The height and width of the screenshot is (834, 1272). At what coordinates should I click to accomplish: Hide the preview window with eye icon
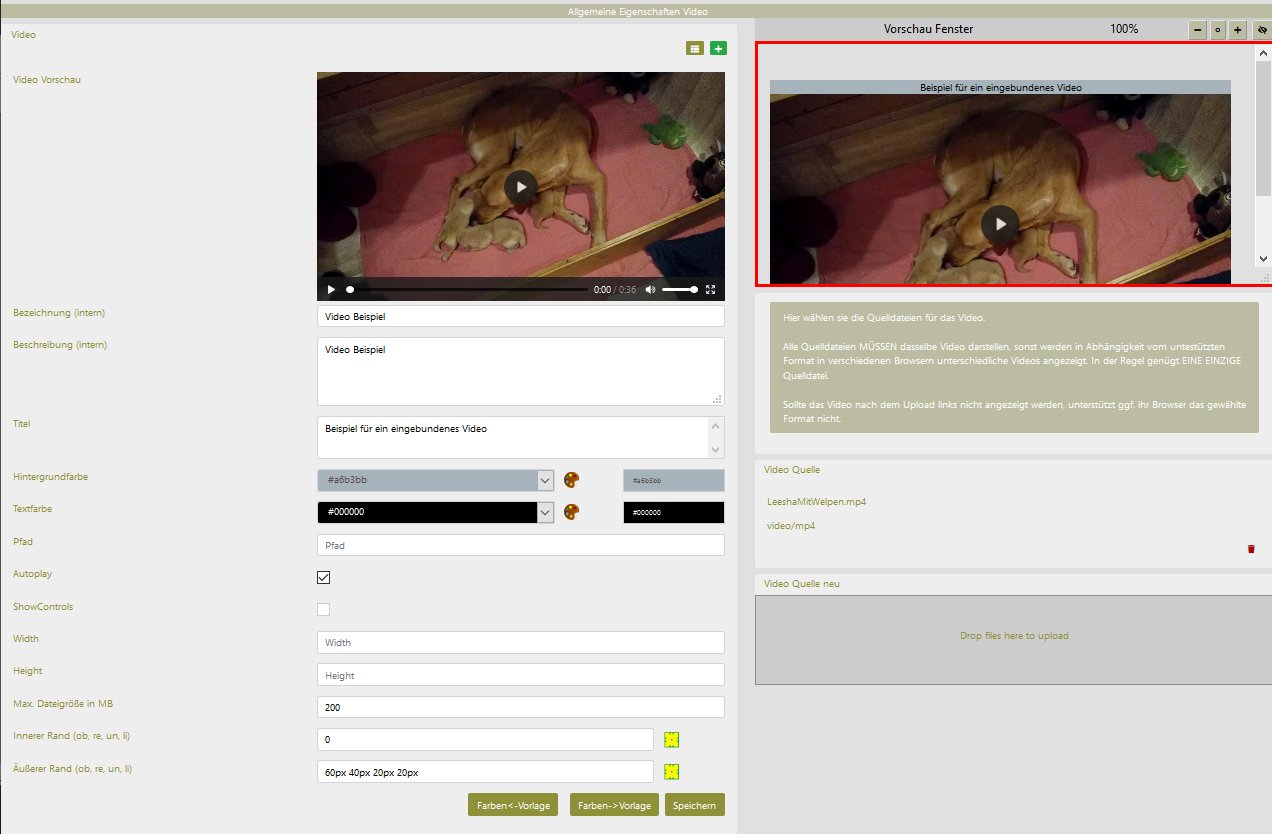pyautogui.click(x=1261, y=30)
